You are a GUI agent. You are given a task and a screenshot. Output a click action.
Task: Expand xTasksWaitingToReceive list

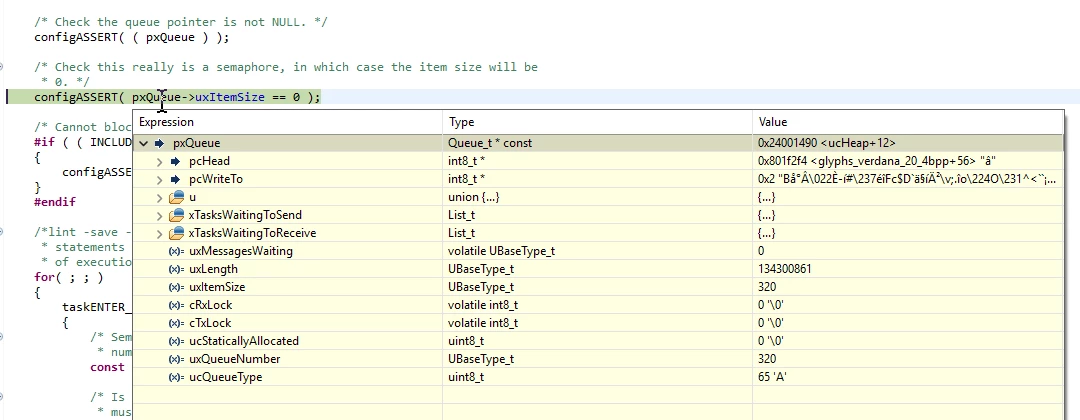click(x=160, y=233)
